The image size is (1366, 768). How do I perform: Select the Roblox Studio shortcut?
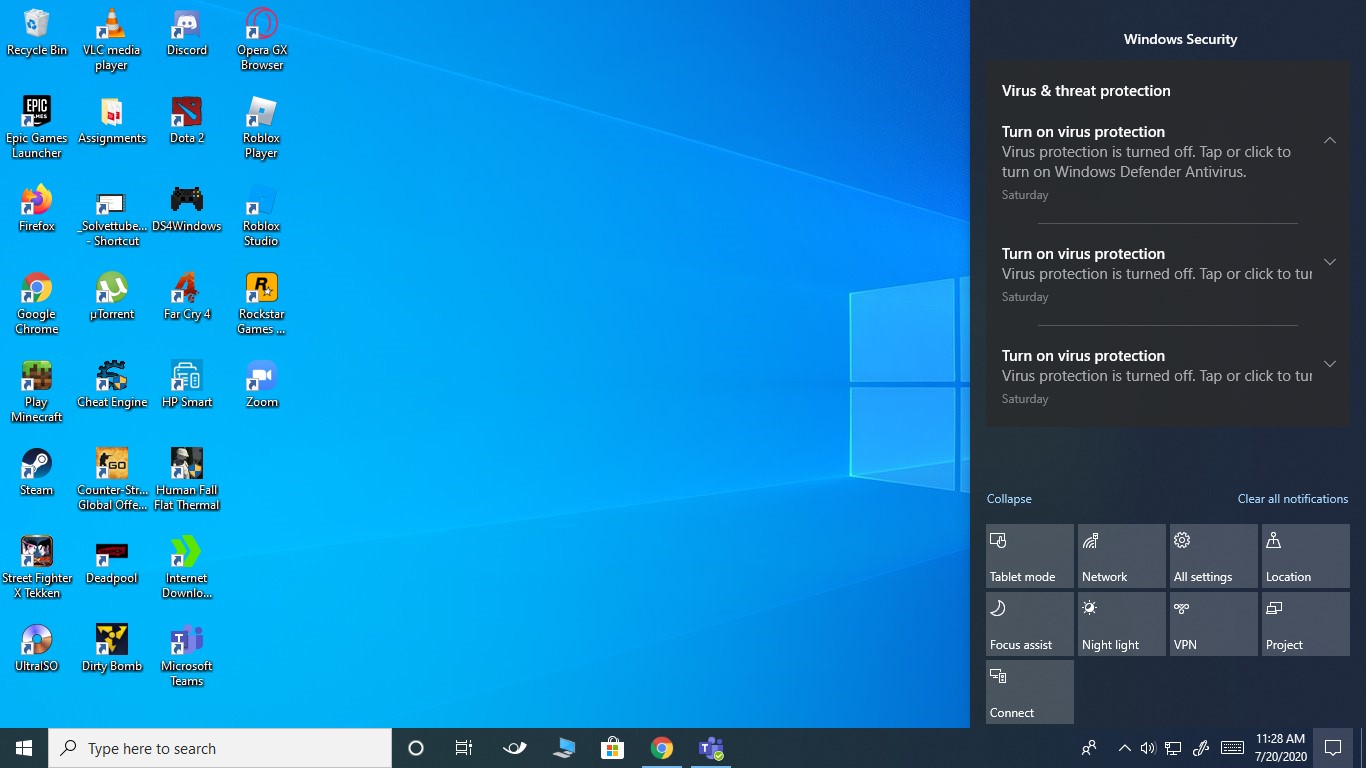[x=261, y=216]
